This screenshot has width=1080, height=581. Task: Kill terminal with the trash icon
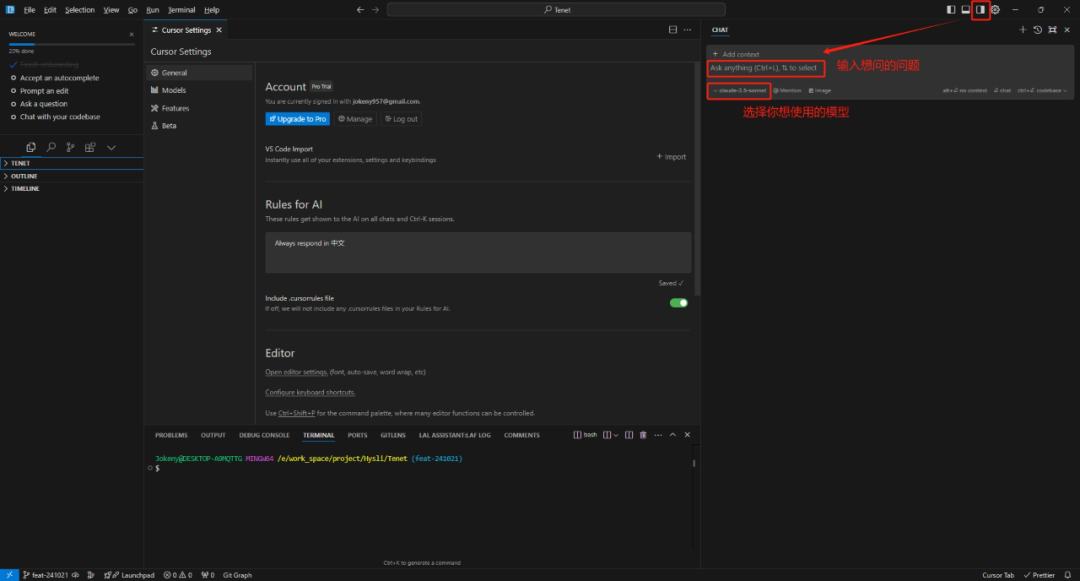[x=643, y=435]
